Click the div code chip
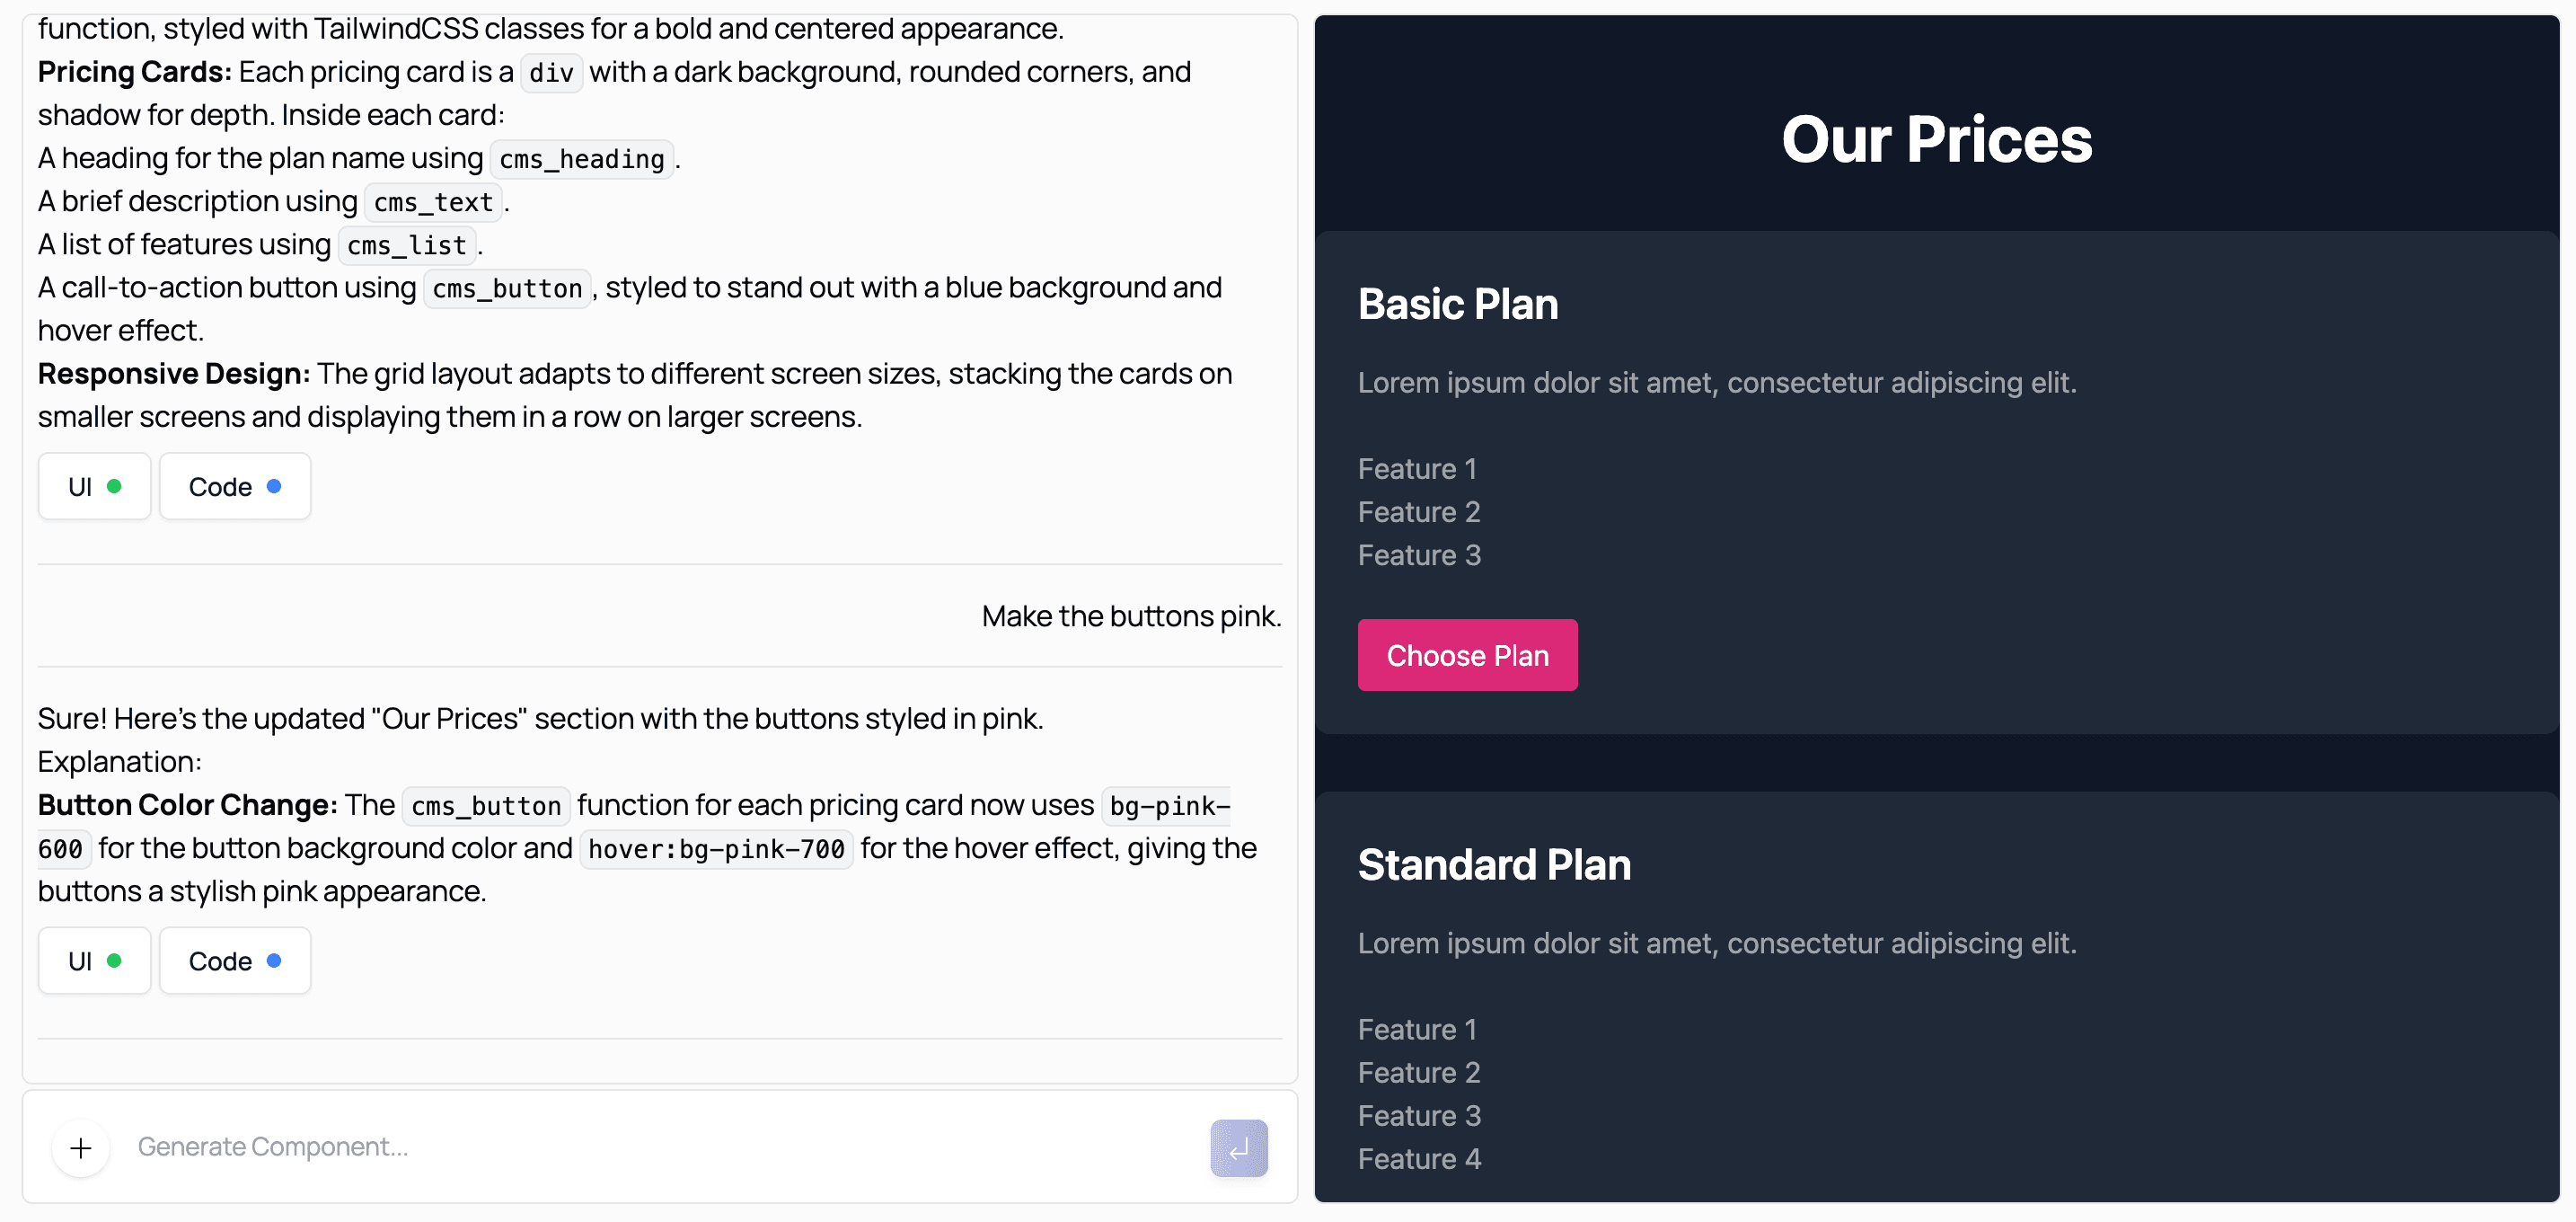Viewport: 2576px width, 1222px height. click(x=551, y=73)
